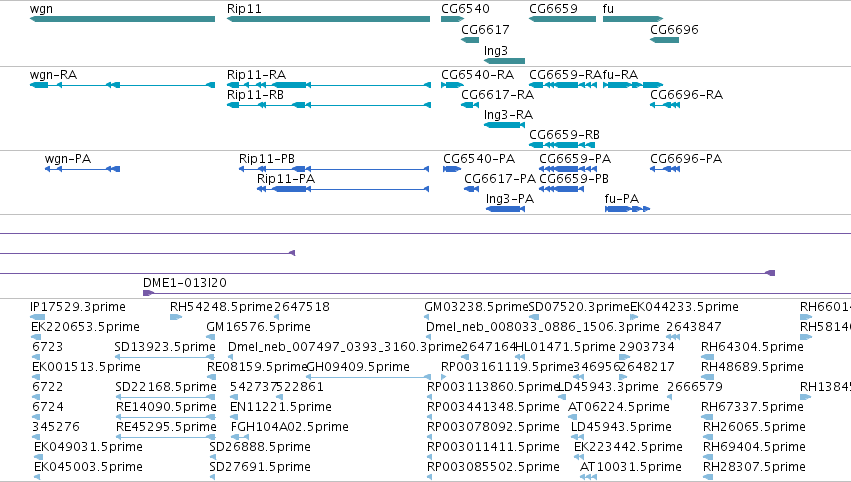Click the RE45295.5prime EST label
The height and width of the screenshot is (482, 851).
click(167, 428)
